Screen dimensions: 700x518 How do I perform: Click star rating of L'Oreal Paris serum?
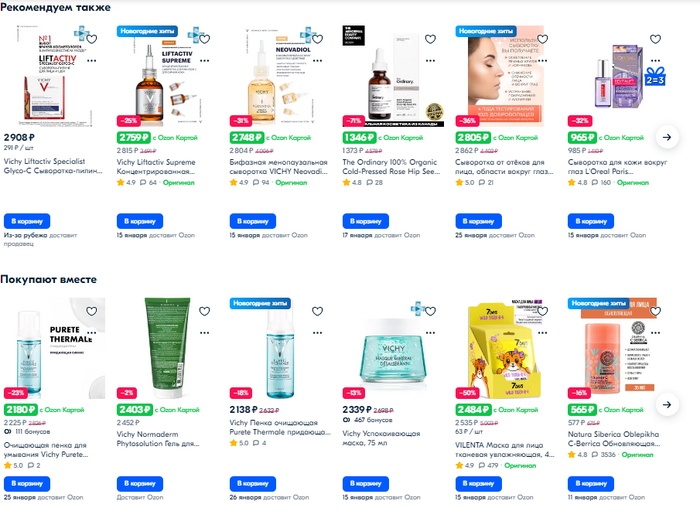[578, 183]
